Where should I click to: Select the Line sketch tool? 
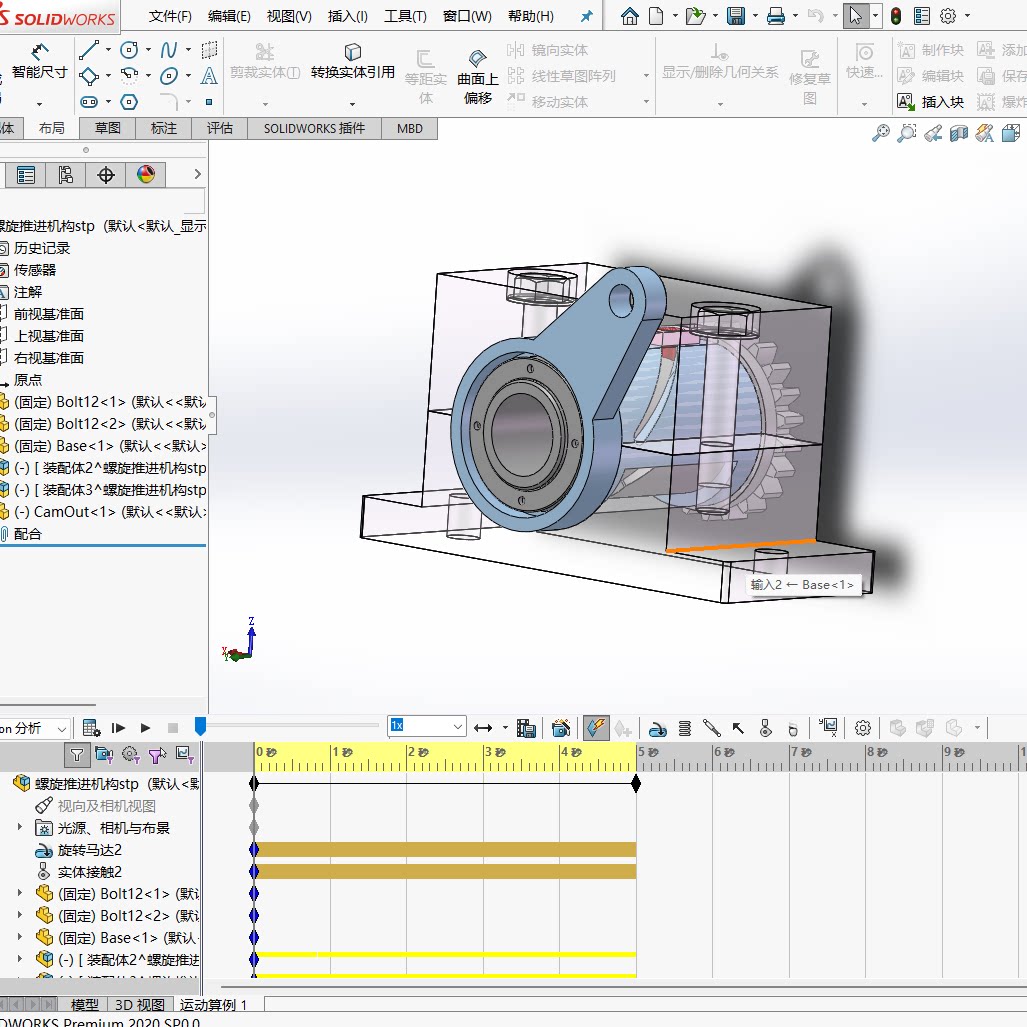click(89, 50)
